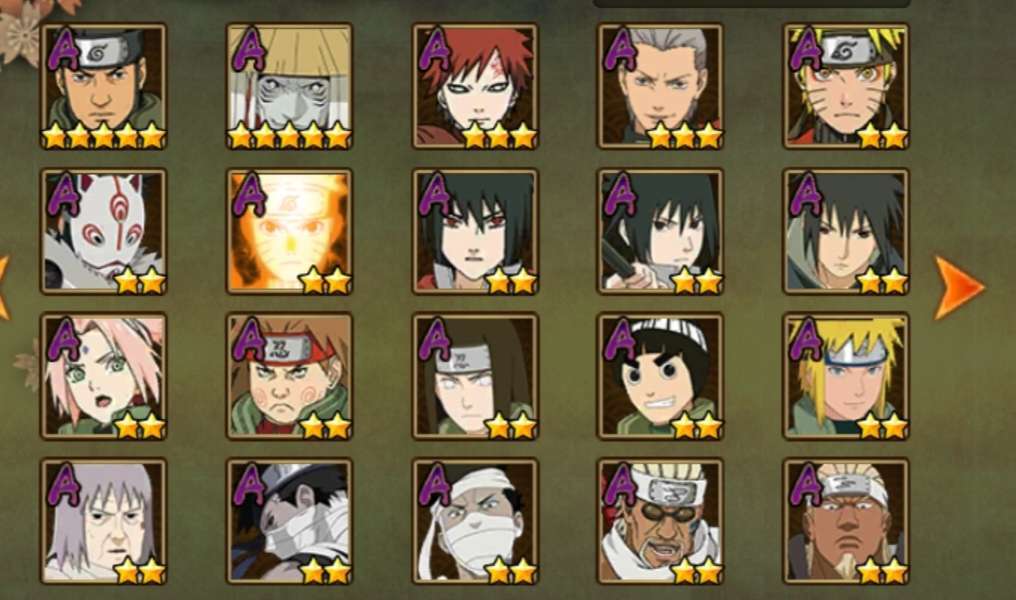The width and height of the screenshot is (1016, 600).
Task: Go to previous page with left orange arrow
Action: 4,288
